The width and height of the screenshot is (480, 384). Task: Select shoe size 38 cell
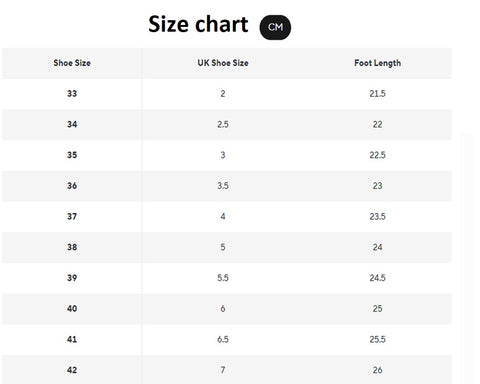coord(72,247)
